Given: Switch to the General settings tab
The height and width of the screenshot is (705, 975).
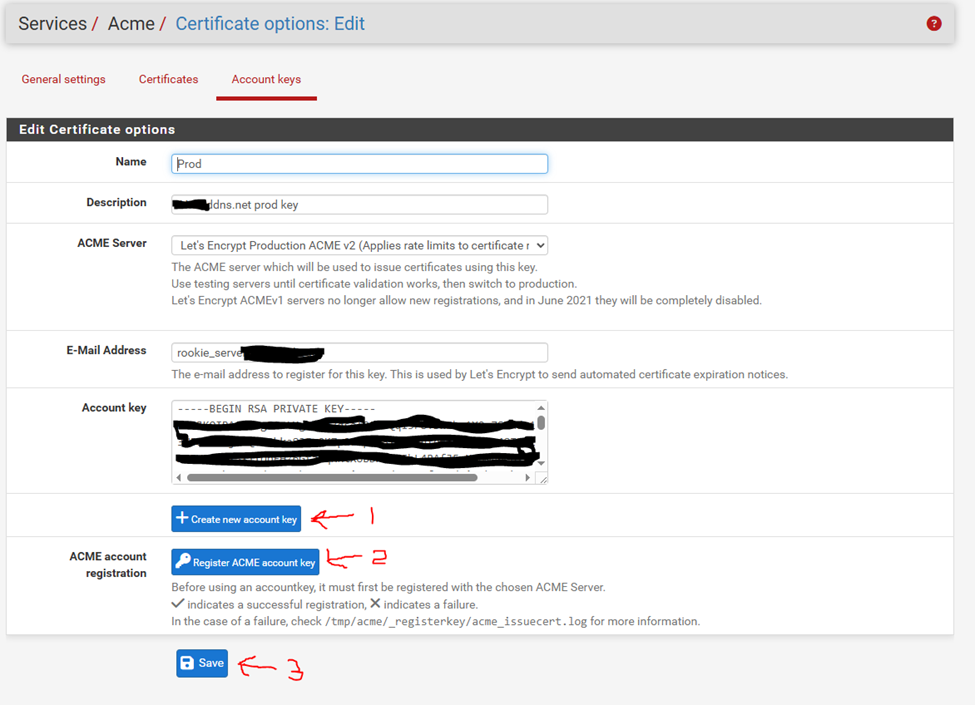Looking at the screenshot, I should point(63,80).
